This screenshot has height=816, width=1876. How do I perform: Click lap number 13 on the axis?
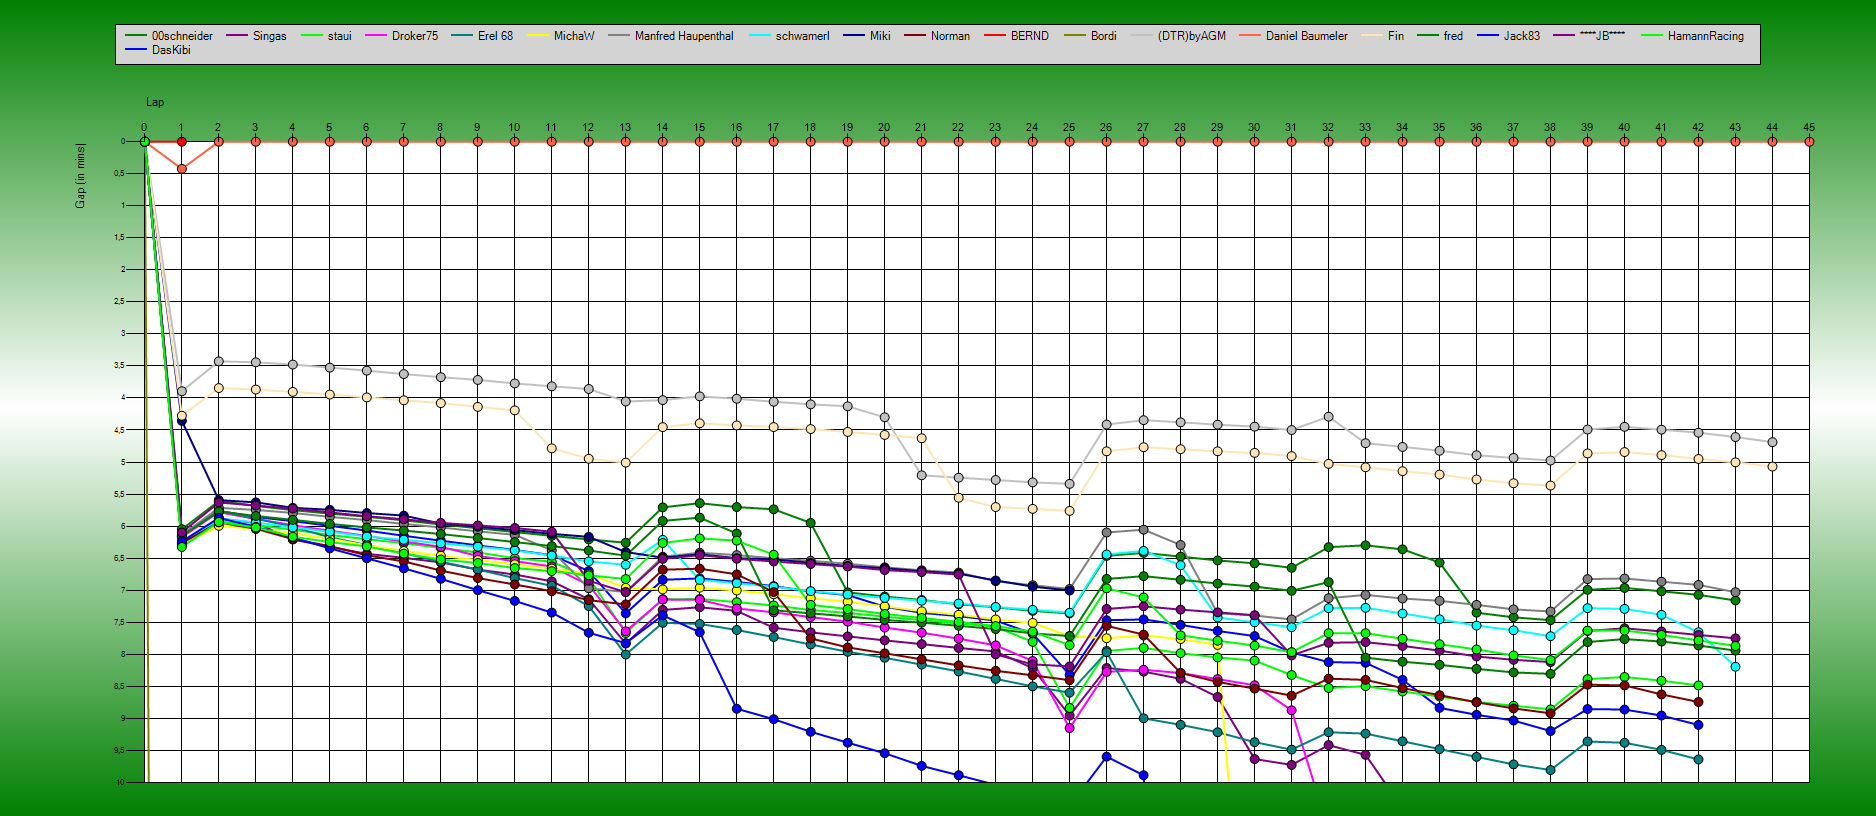625,128
